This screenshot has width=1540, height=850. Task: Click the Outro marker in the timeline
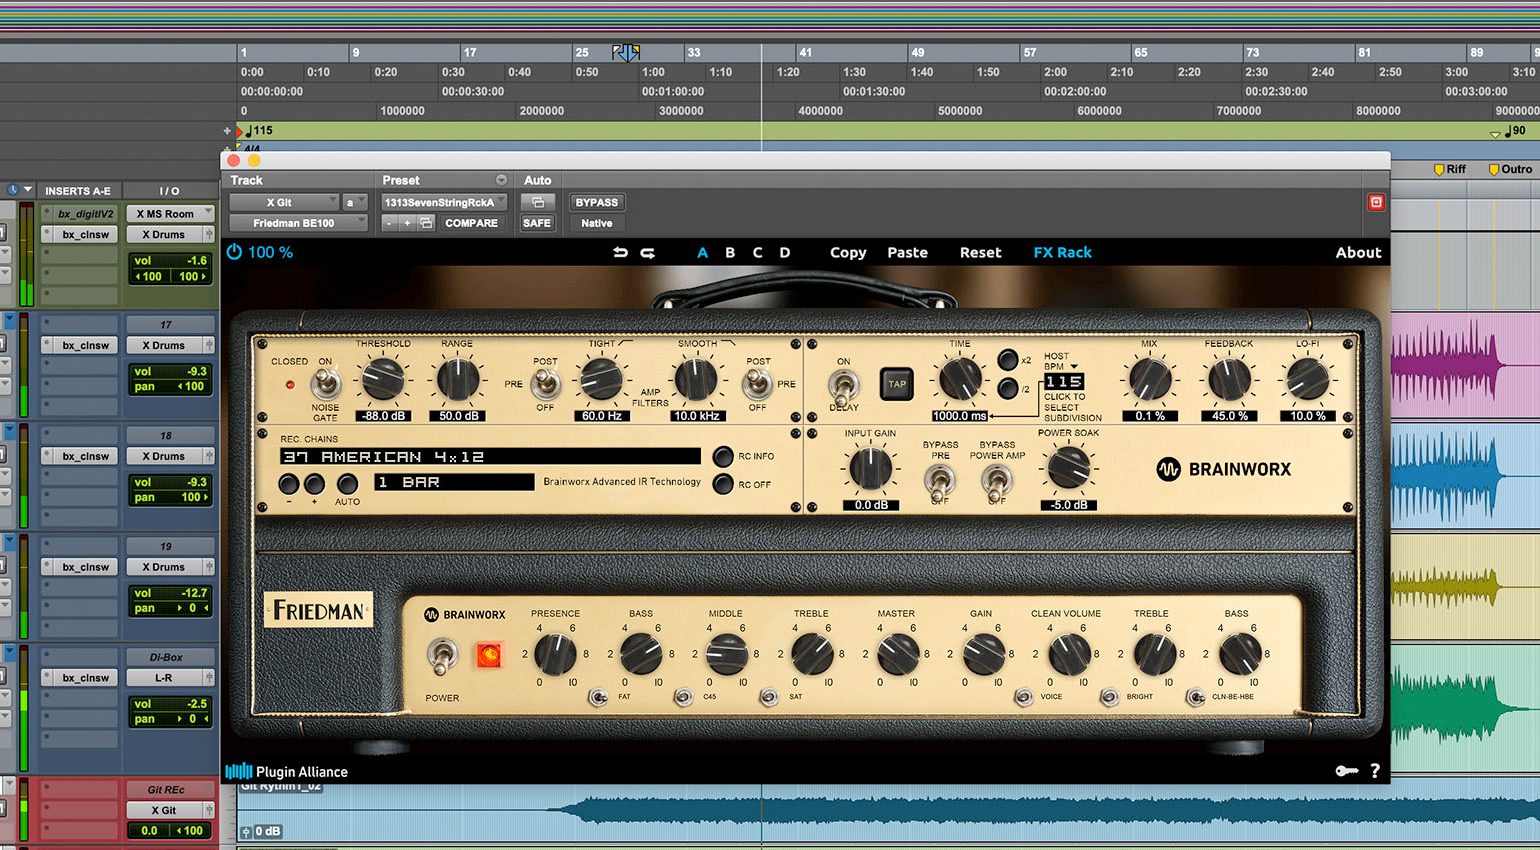tap(1510, 169)
